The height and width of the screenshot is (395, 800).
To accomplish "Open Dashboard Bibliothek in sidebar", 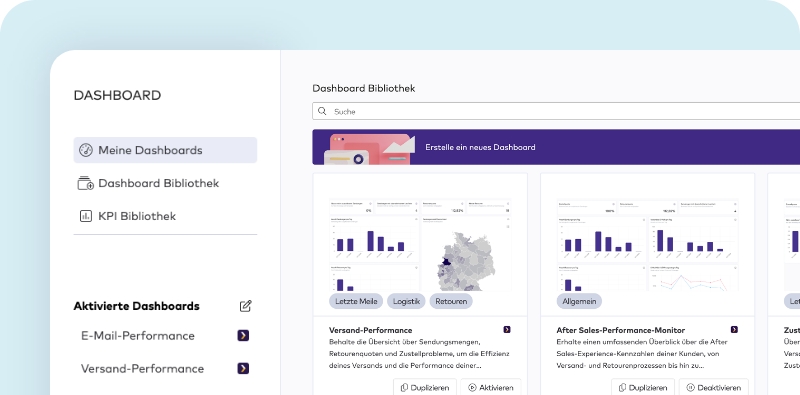I will [148, 183].
